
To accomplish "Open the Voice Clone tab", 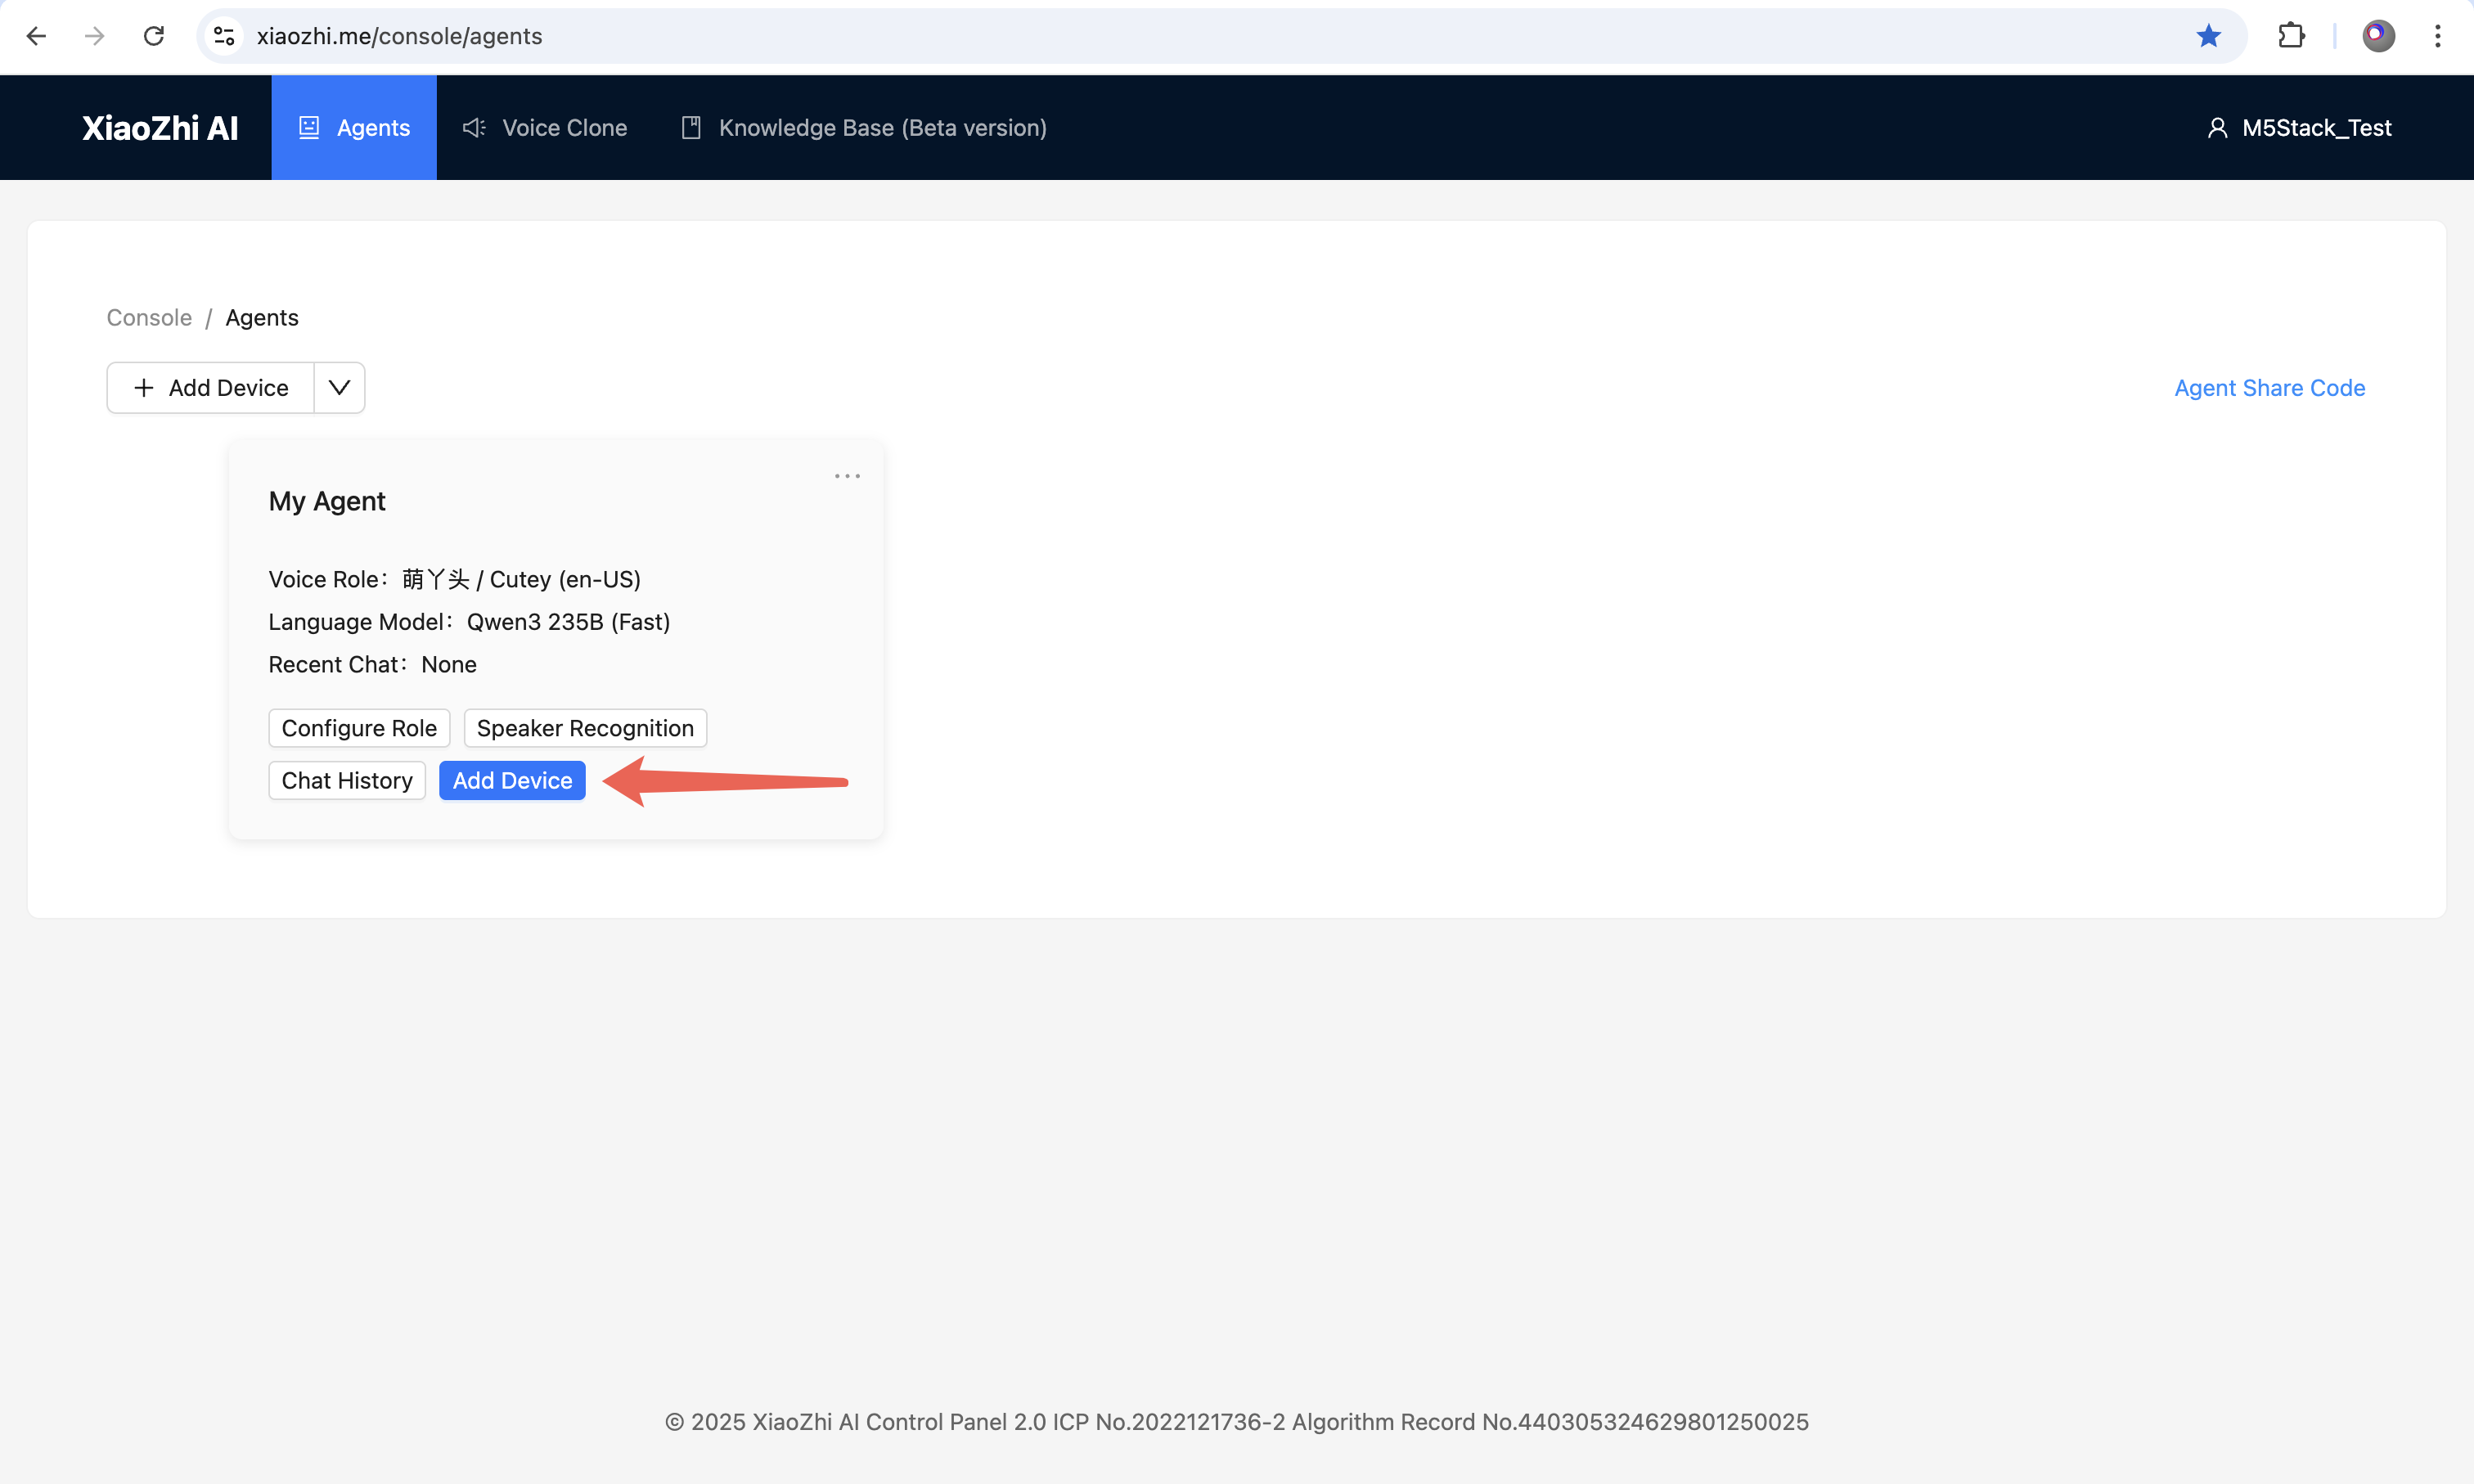I will (545, 128).
